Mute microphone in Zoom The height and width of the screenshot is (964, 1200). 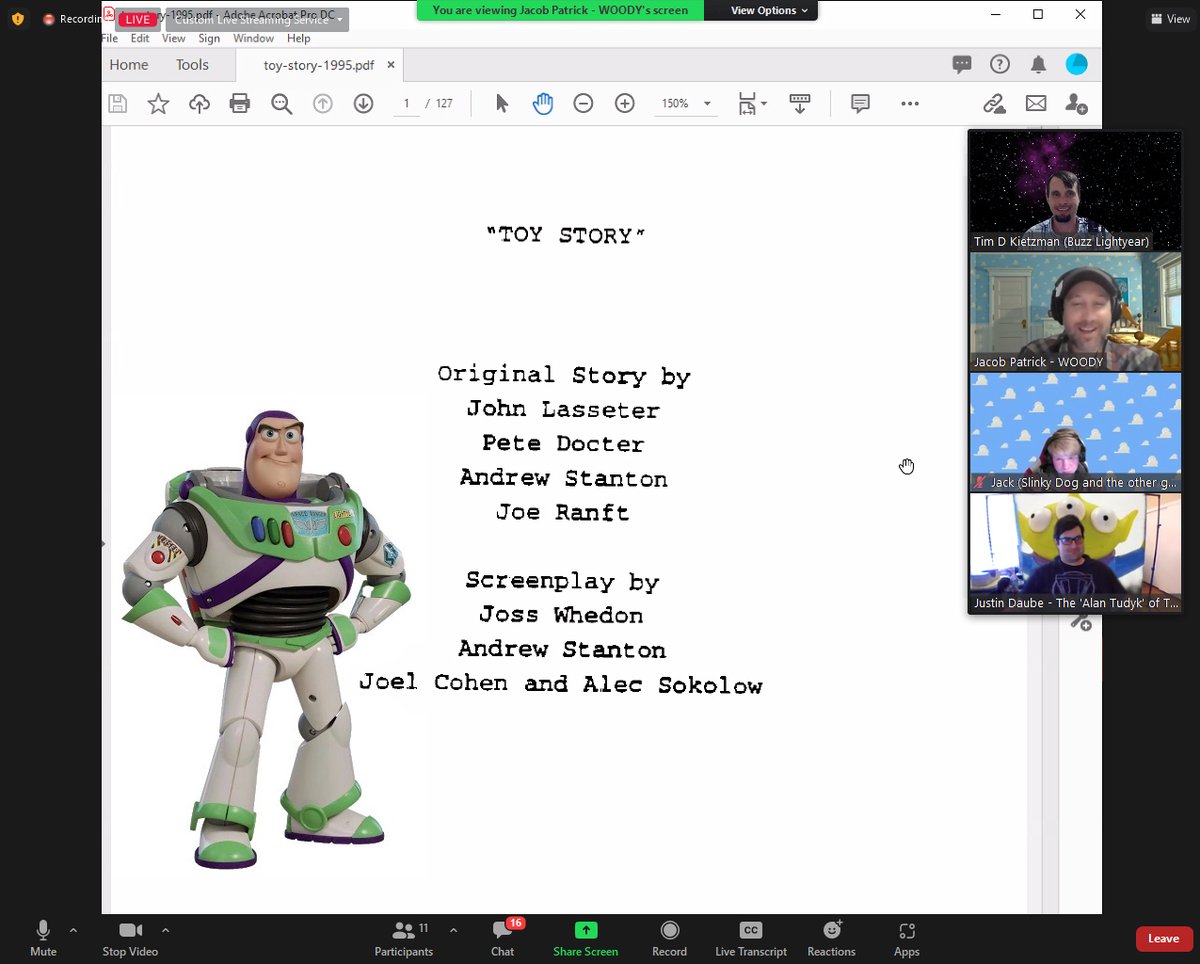(43, 940)
